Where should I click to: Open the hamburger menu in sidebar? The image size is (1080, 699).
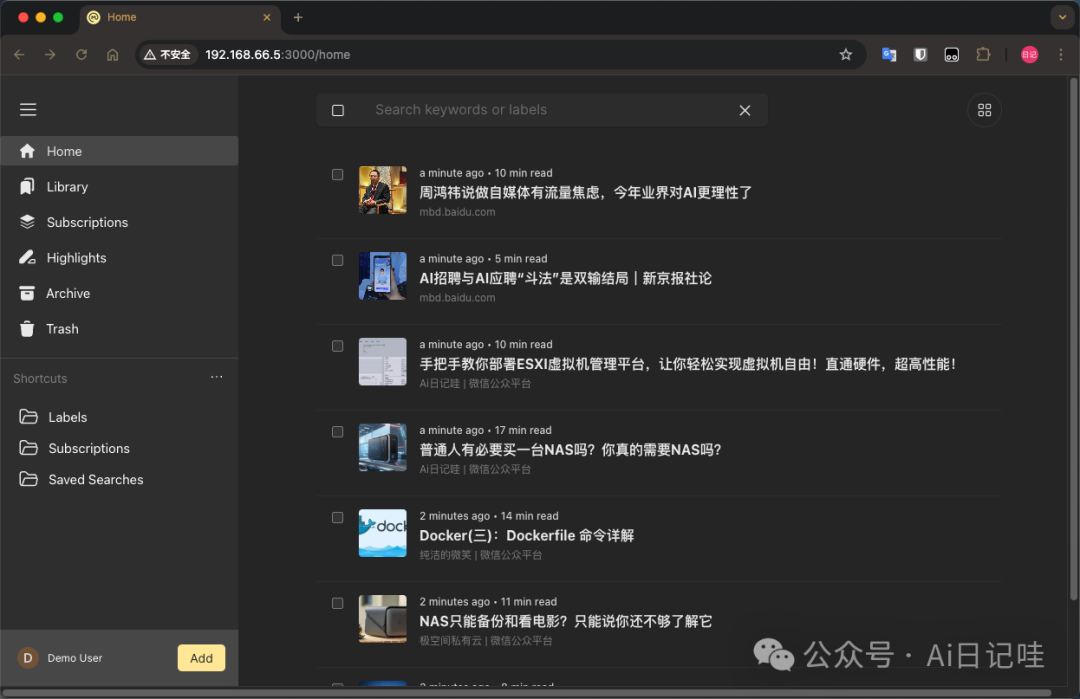pos(28,109)
